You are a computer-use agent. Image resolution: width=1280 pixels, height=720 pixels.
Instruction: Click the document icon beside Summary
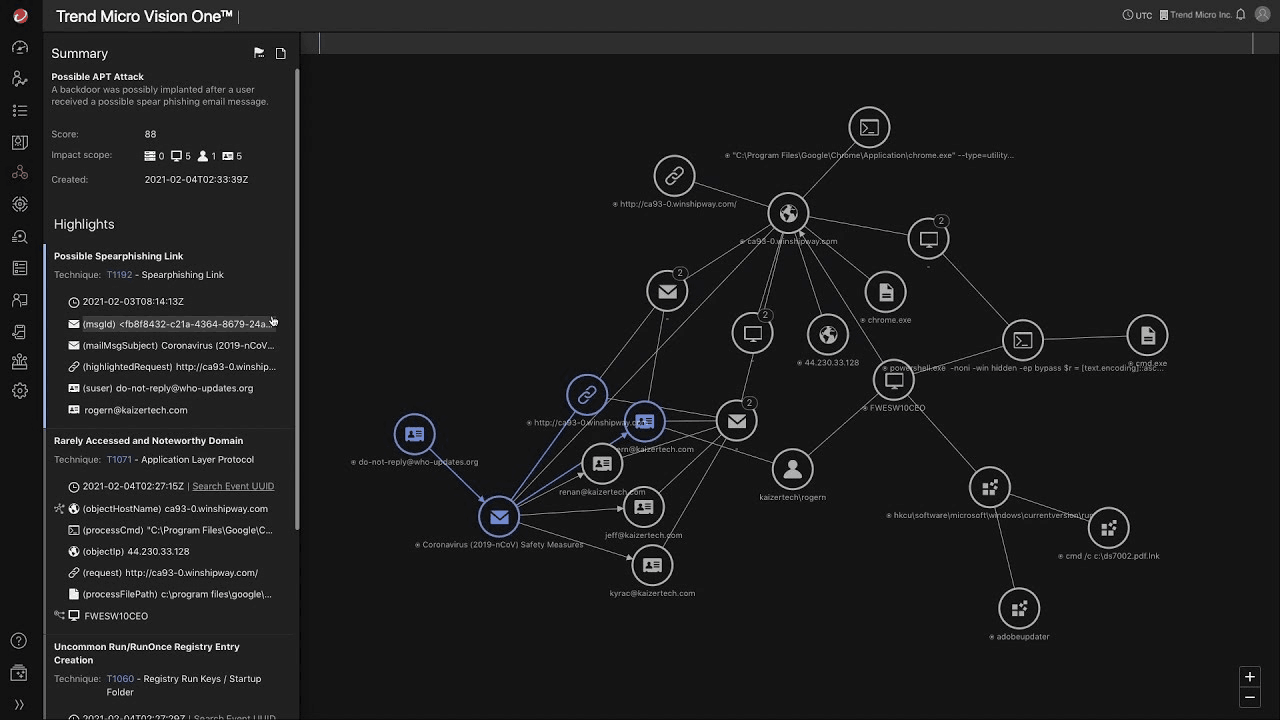coord(281,53)
